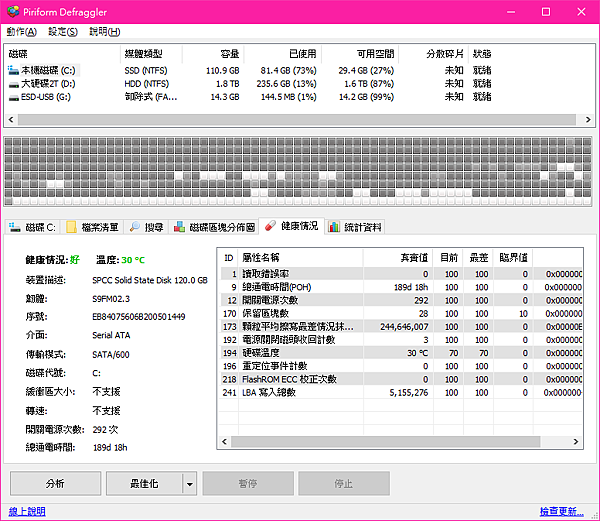Click the 分析 button
Viewport: 600px width, 521px height.
click(x=55, y=484)
